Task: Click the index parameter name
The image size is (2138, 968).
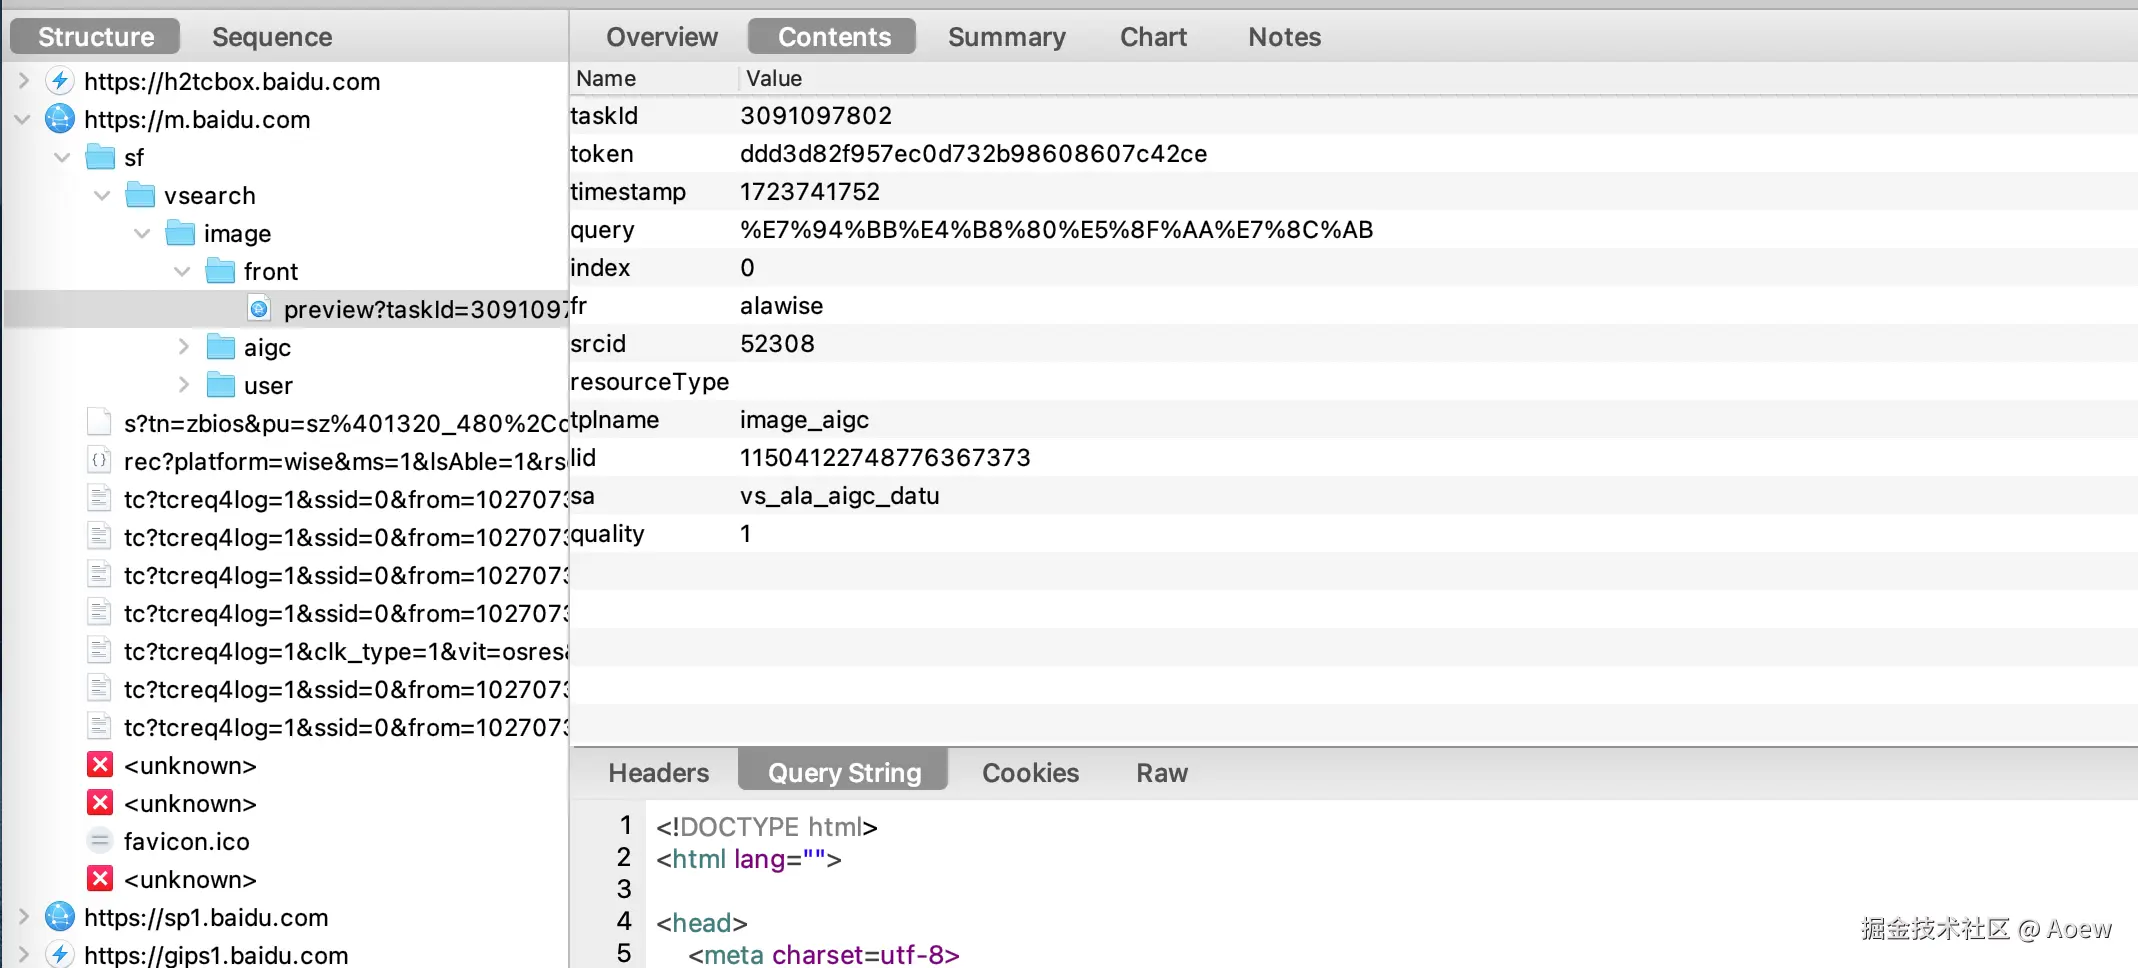Action: point(600,268)
